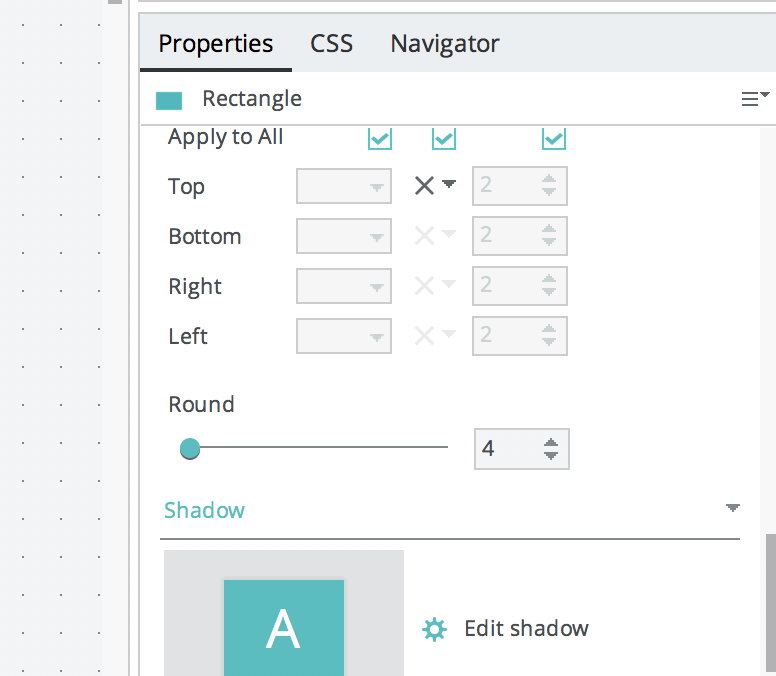Open the Bottom border color dropdown
776x676 pixels.
[344, 236]
